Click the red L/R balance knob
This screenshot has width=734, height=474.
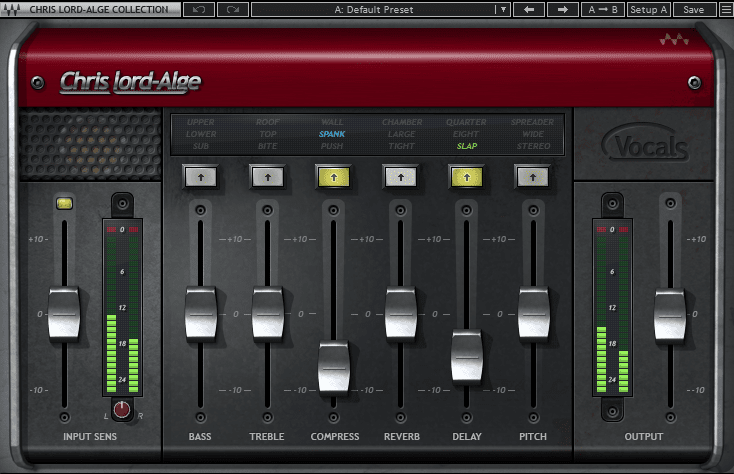(x=122, y=410)
